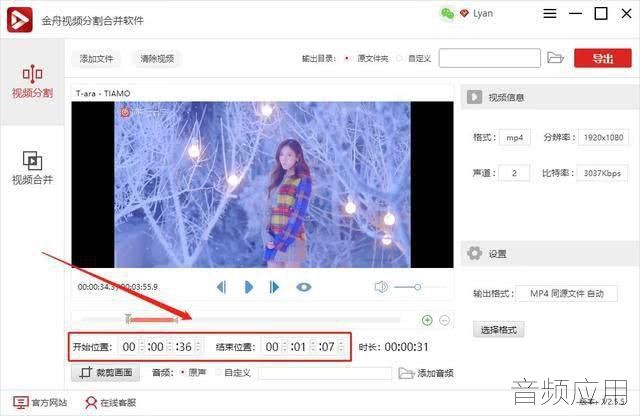The image size is (640, 416).
Task: Click the 选择格式 button
Action: tap(498, 329)
